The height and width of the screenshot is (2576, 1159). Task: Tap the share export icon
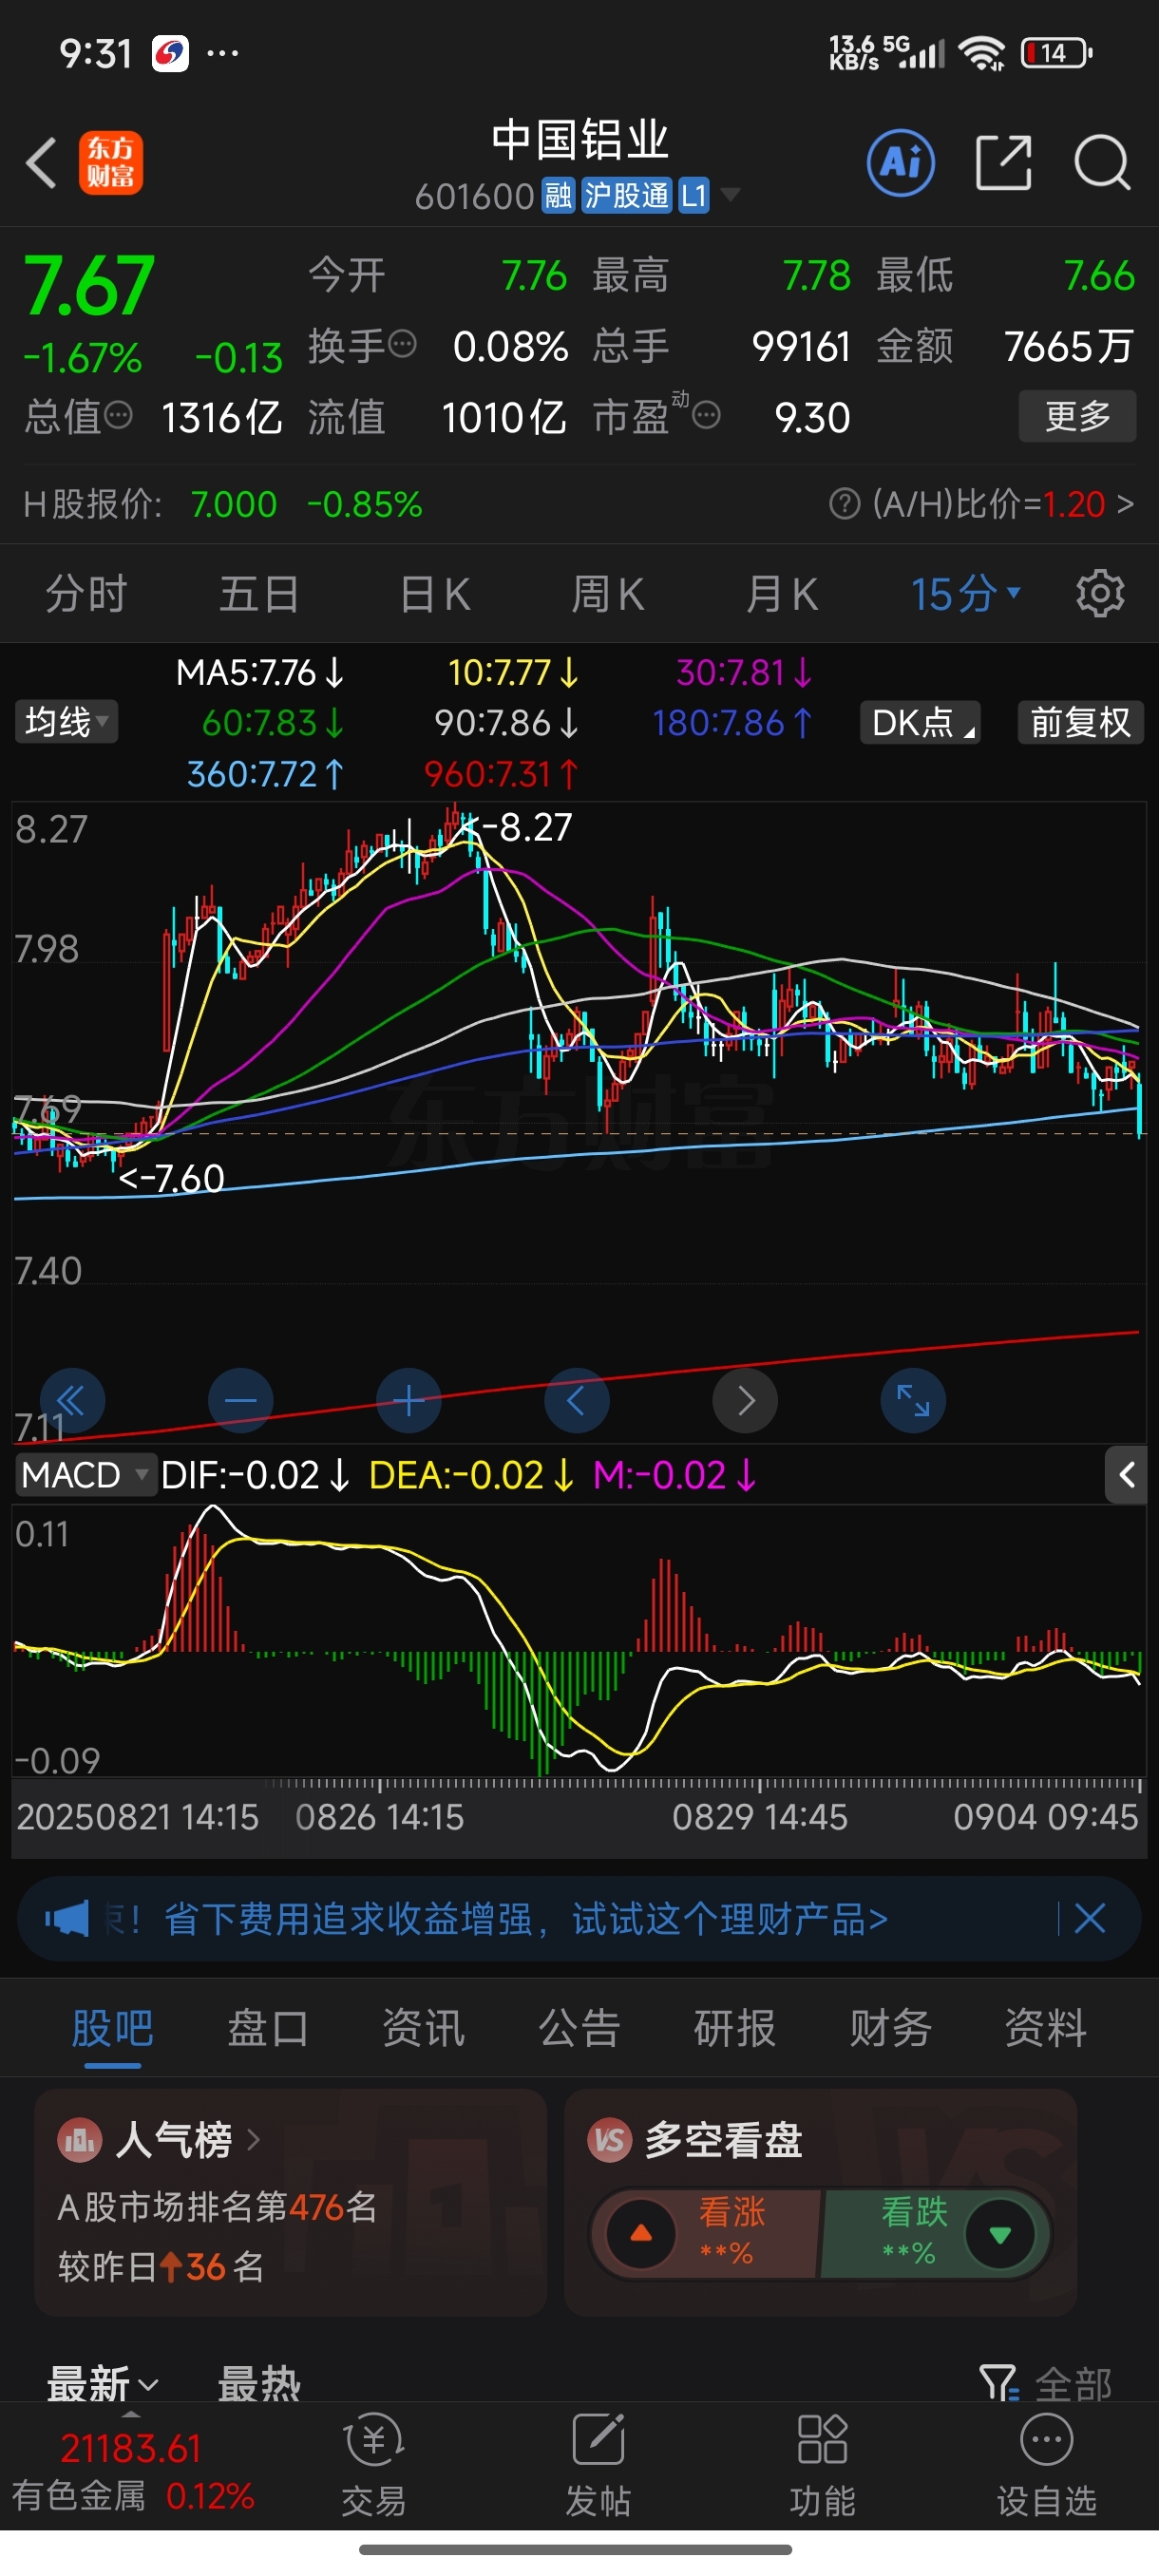(1003, 163)
